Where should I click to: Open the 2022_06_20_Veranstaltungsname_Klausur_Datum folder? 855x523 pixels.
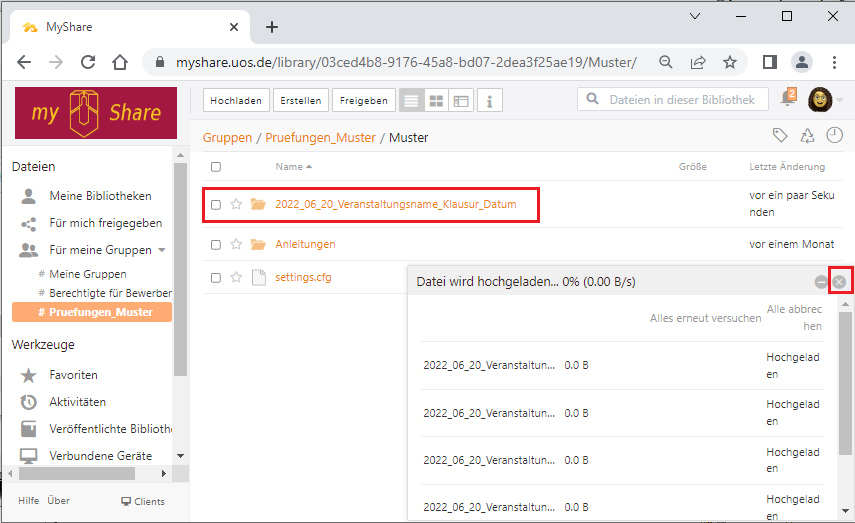(395, 204)
